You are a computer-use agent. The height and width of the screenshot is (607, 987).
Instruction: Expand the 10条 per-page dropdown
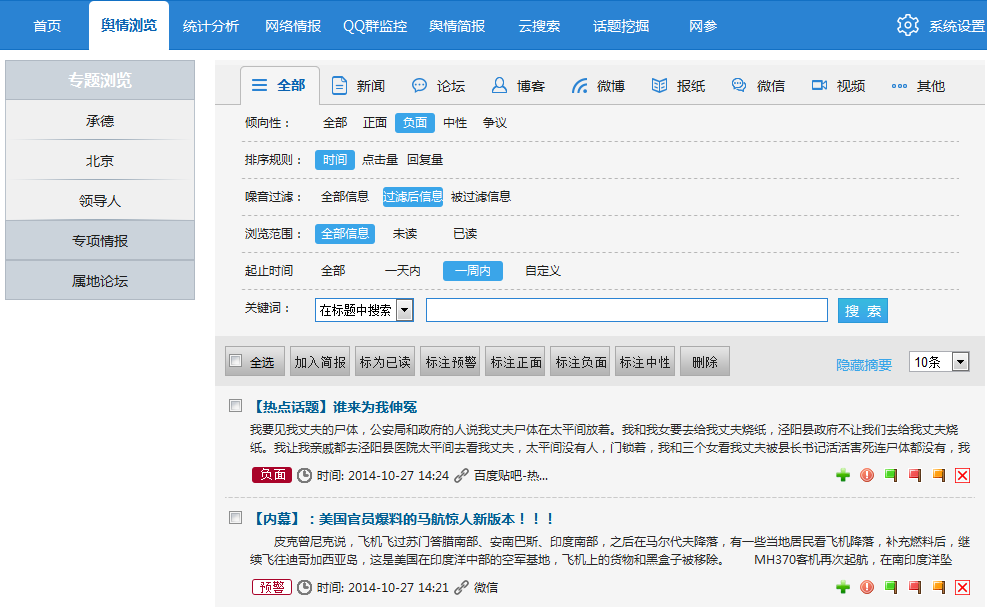click(x=960, y=362)
